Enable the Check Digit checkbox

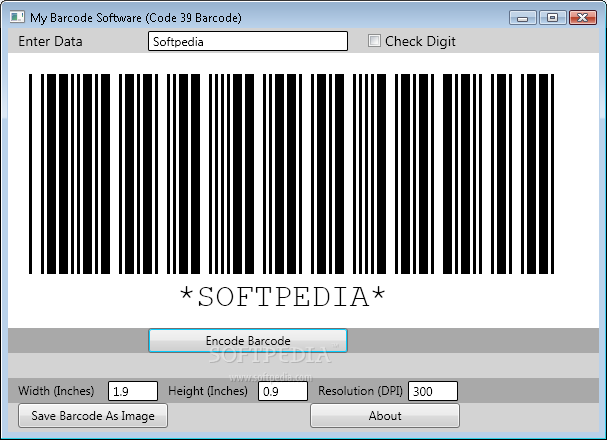point(374,41)
